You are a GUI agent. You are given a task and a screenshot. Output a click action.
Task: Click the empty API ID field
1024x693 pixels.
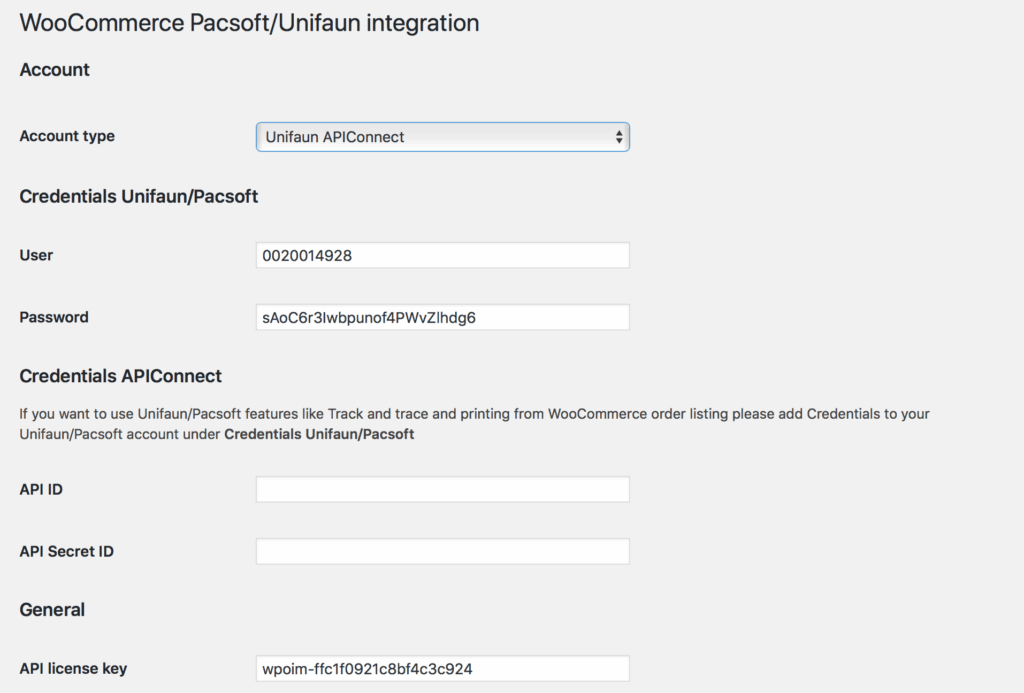442,489
